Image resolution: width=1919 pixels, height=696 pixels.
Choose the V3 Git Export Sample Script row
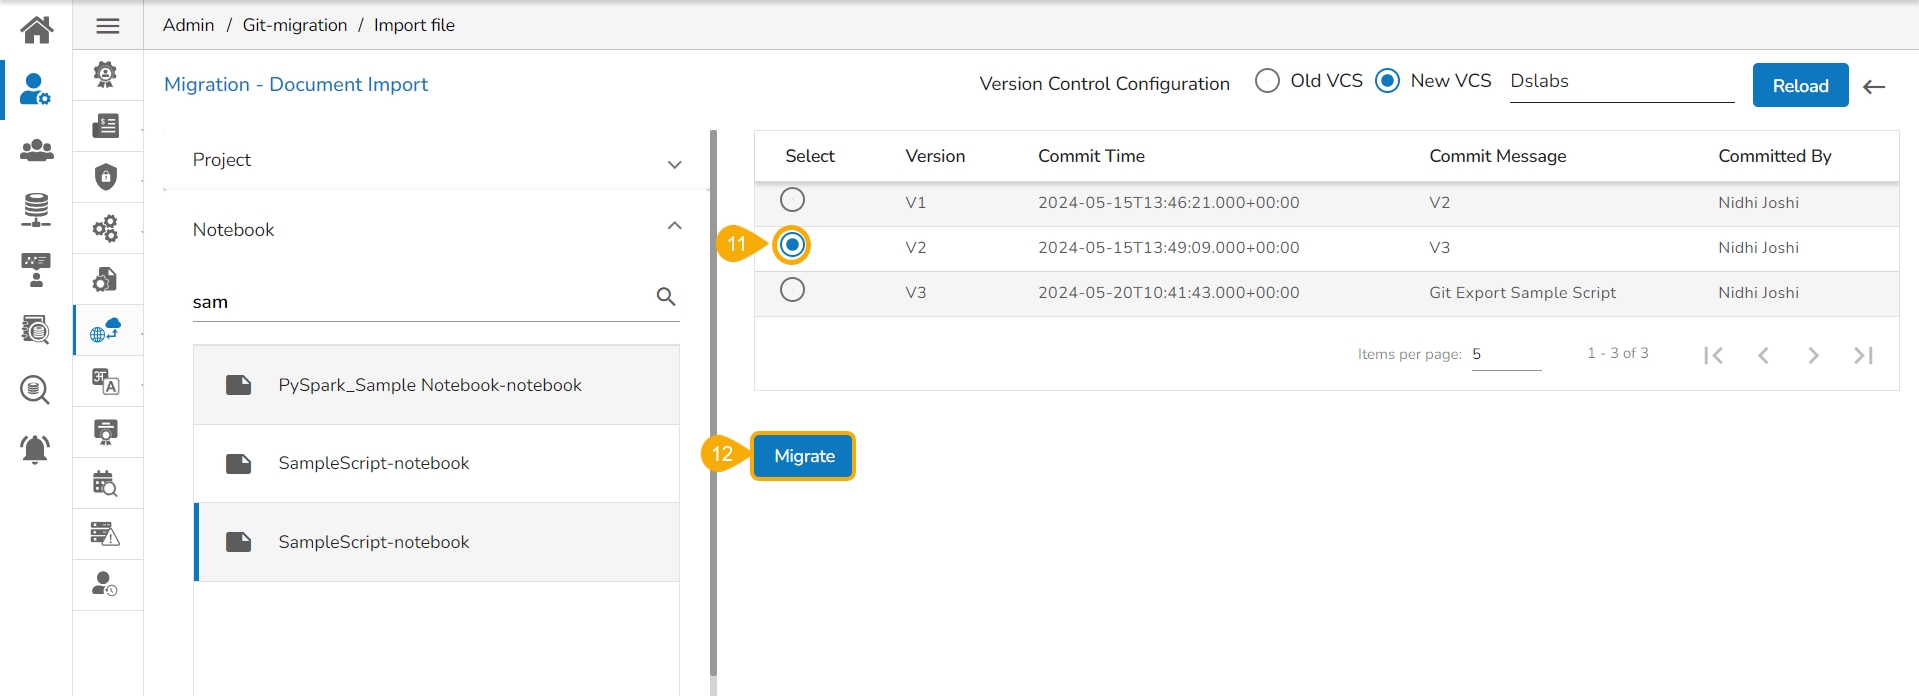tap(792, 290)
